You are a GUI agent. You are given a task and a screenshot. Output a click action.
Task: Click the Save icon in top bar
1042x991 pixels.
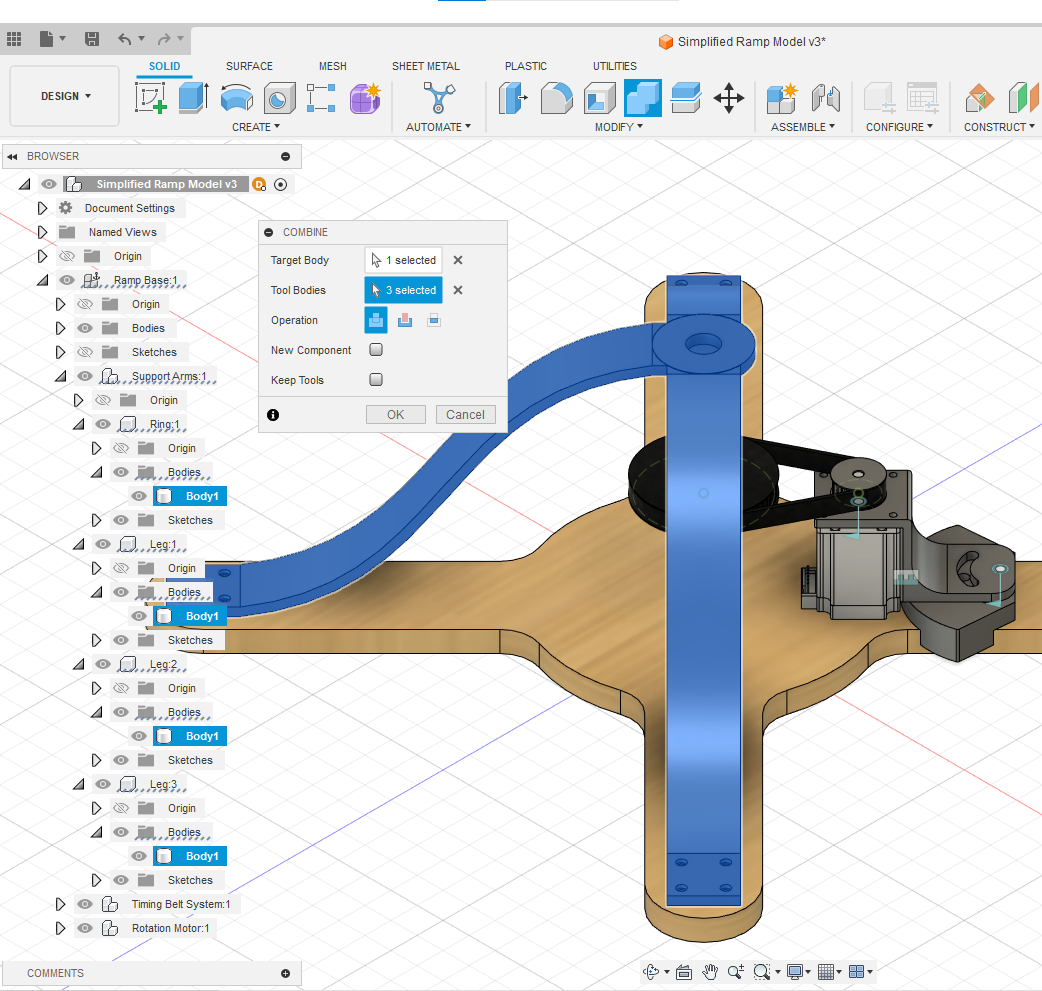(92, 39)
